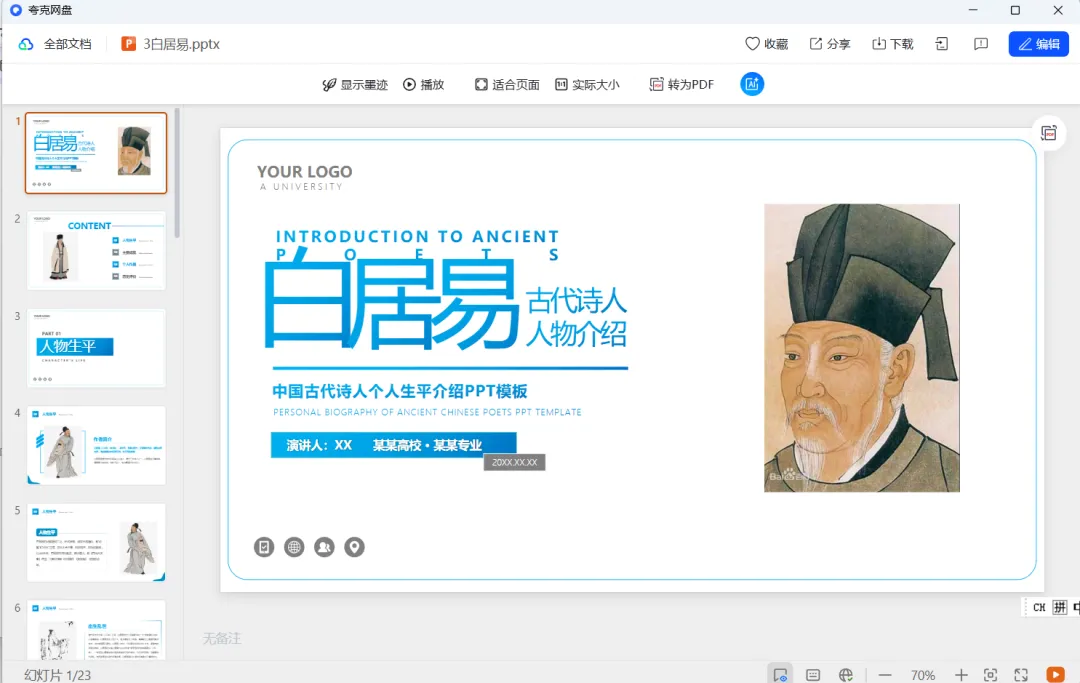The image size is (1080, 683).
Task: Click the floating PDF tool icon at top right of slide
Action: (1048, 133)
